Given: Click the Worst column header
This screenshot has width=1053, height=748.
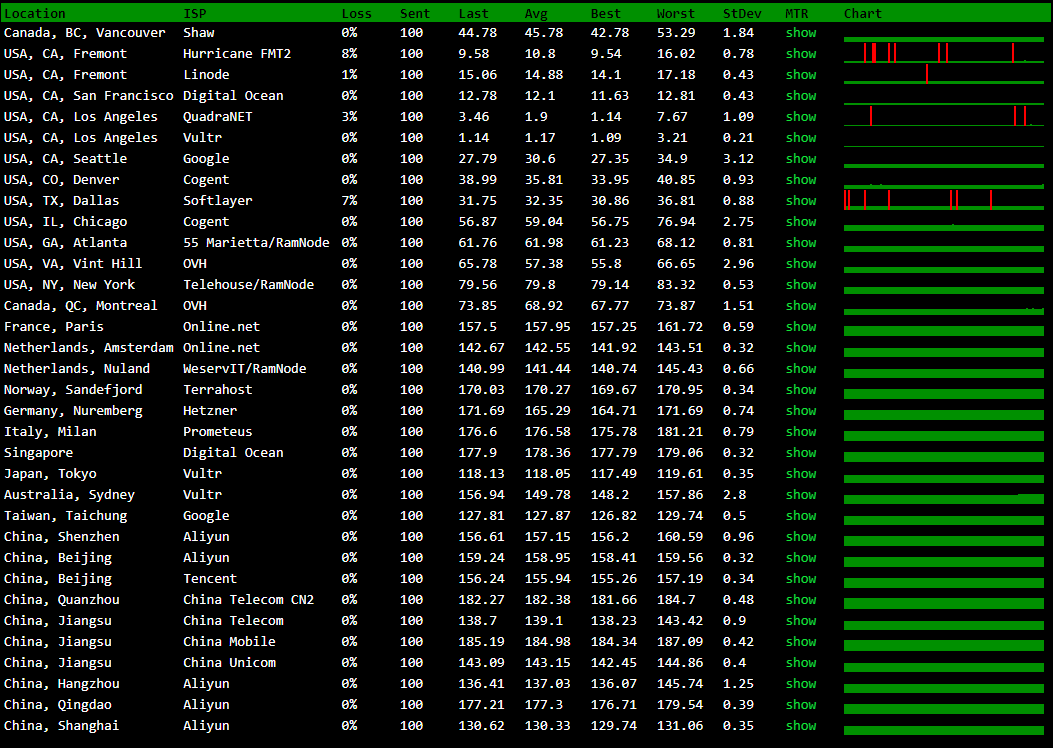Looking at the screenshot, I should (x=675, y=14).
